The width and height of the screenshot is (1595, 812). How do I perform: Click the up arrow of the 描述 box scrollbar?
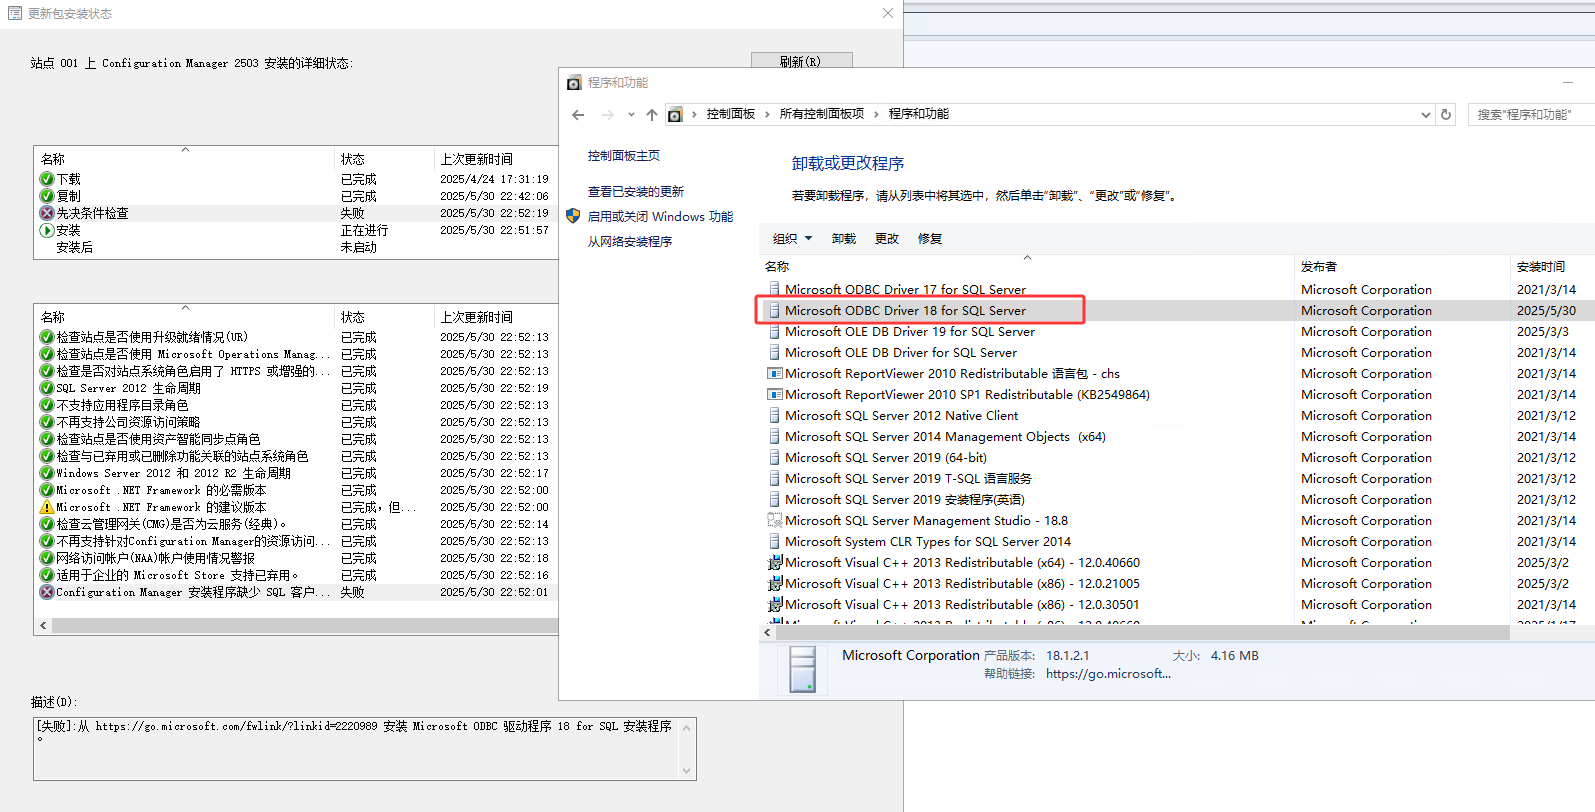pos(686,727)
